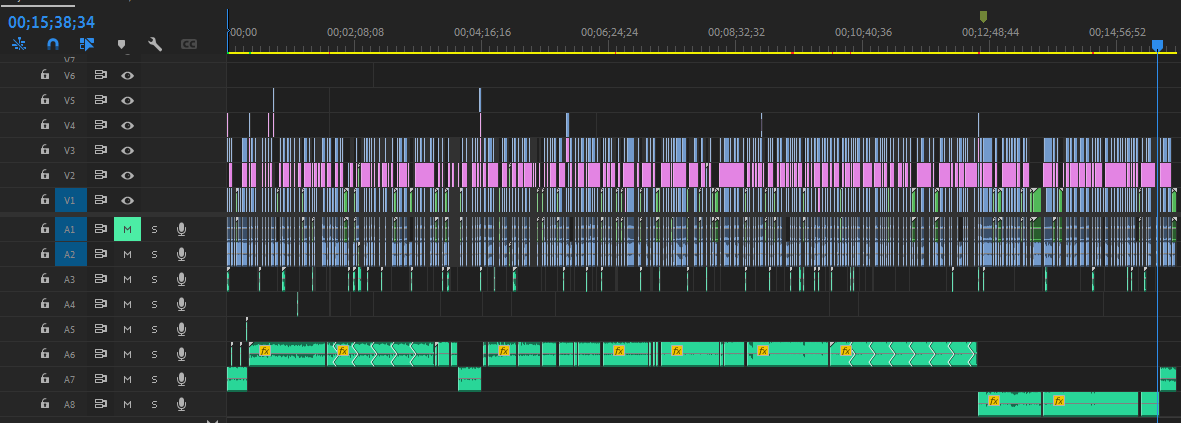Target track V3 label

pos(70,150)
